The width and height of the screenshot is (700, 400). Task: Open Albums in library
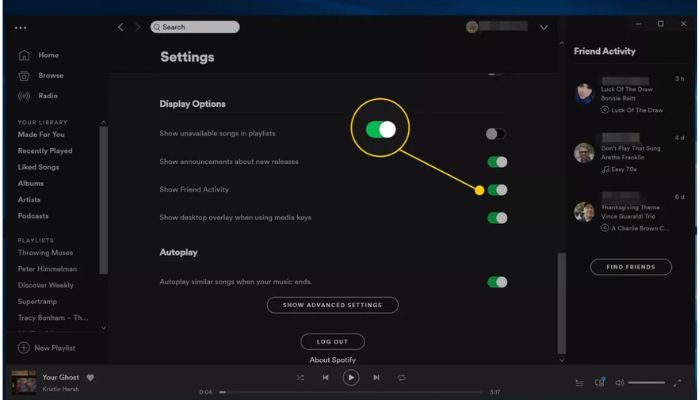[x=31, y=183]
